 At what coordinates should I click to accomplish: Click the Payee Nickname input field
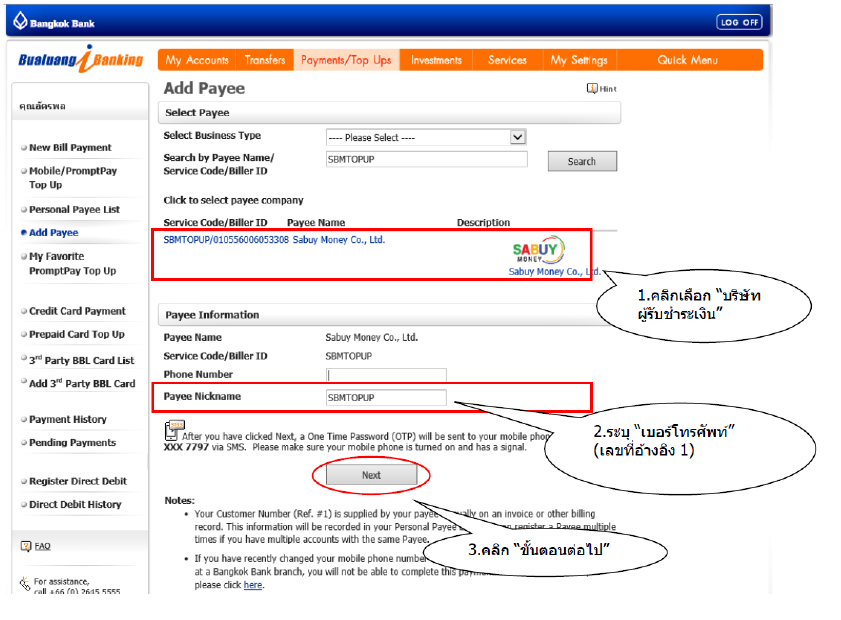click(x=386, y=397)
